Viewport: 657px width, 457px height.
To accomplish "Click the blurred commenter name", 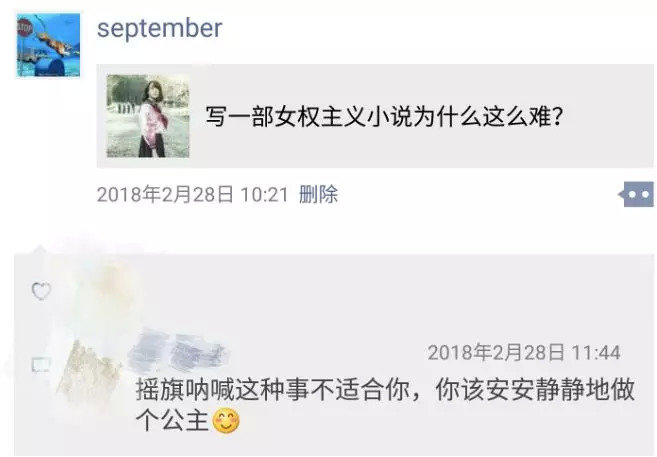I will click(x=178, y=352).
